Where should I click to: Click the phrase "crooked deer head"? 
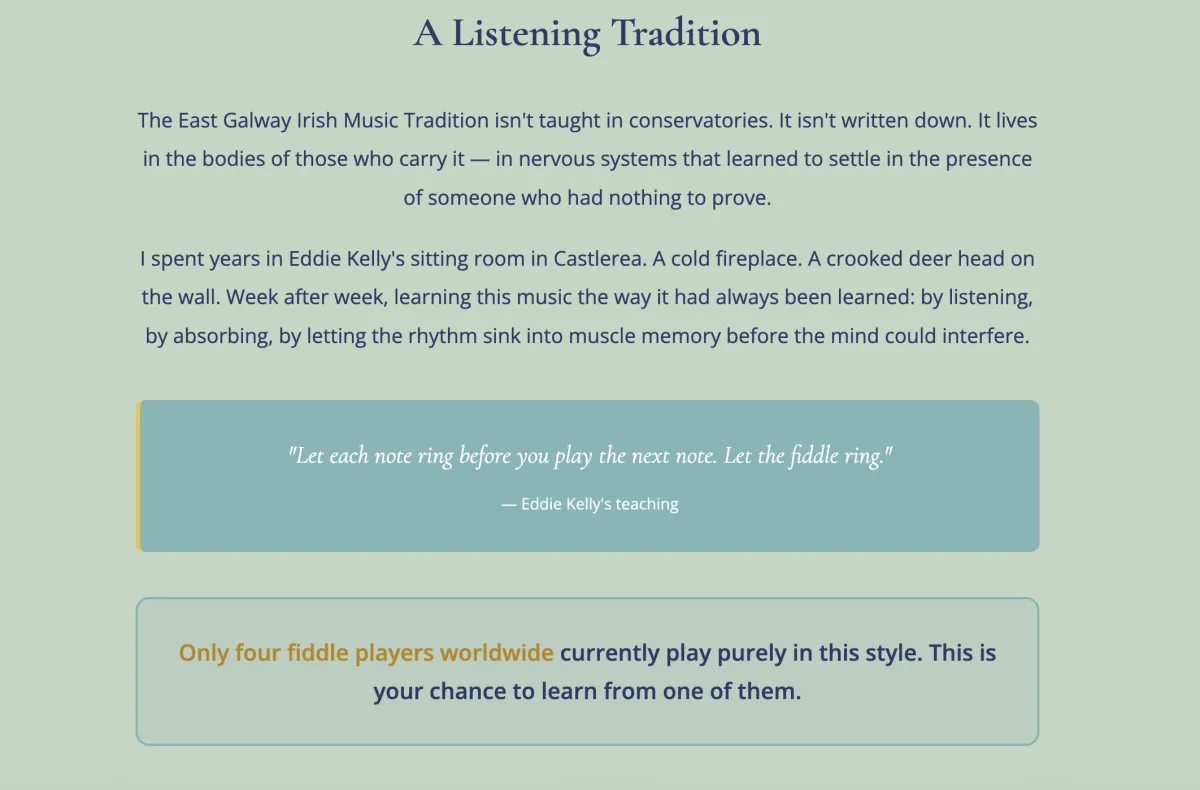tap(916, 259)
